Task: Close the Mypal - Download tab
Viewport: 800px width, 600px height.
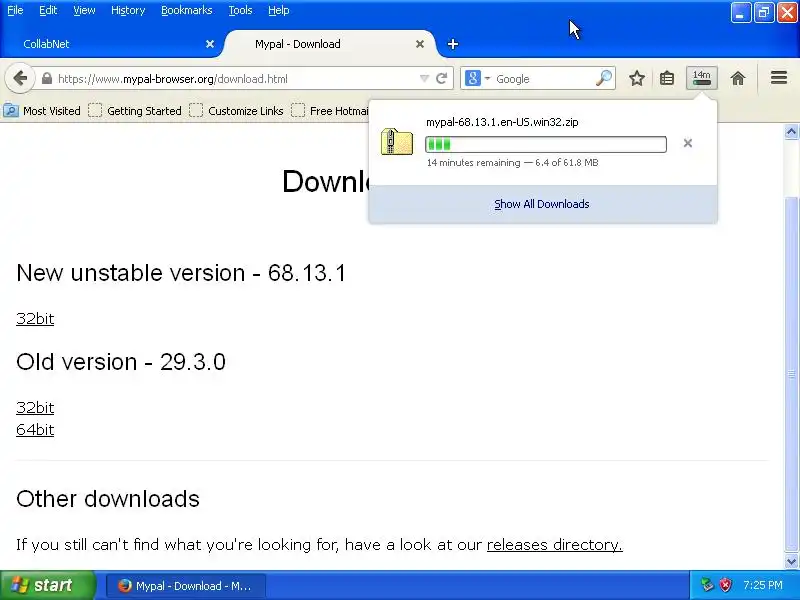Action: [x=420, y=44]
